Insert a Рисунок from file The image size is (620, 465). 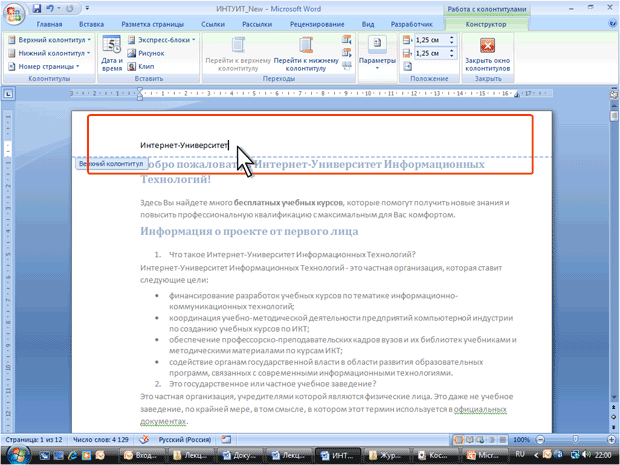coord(146,53)
